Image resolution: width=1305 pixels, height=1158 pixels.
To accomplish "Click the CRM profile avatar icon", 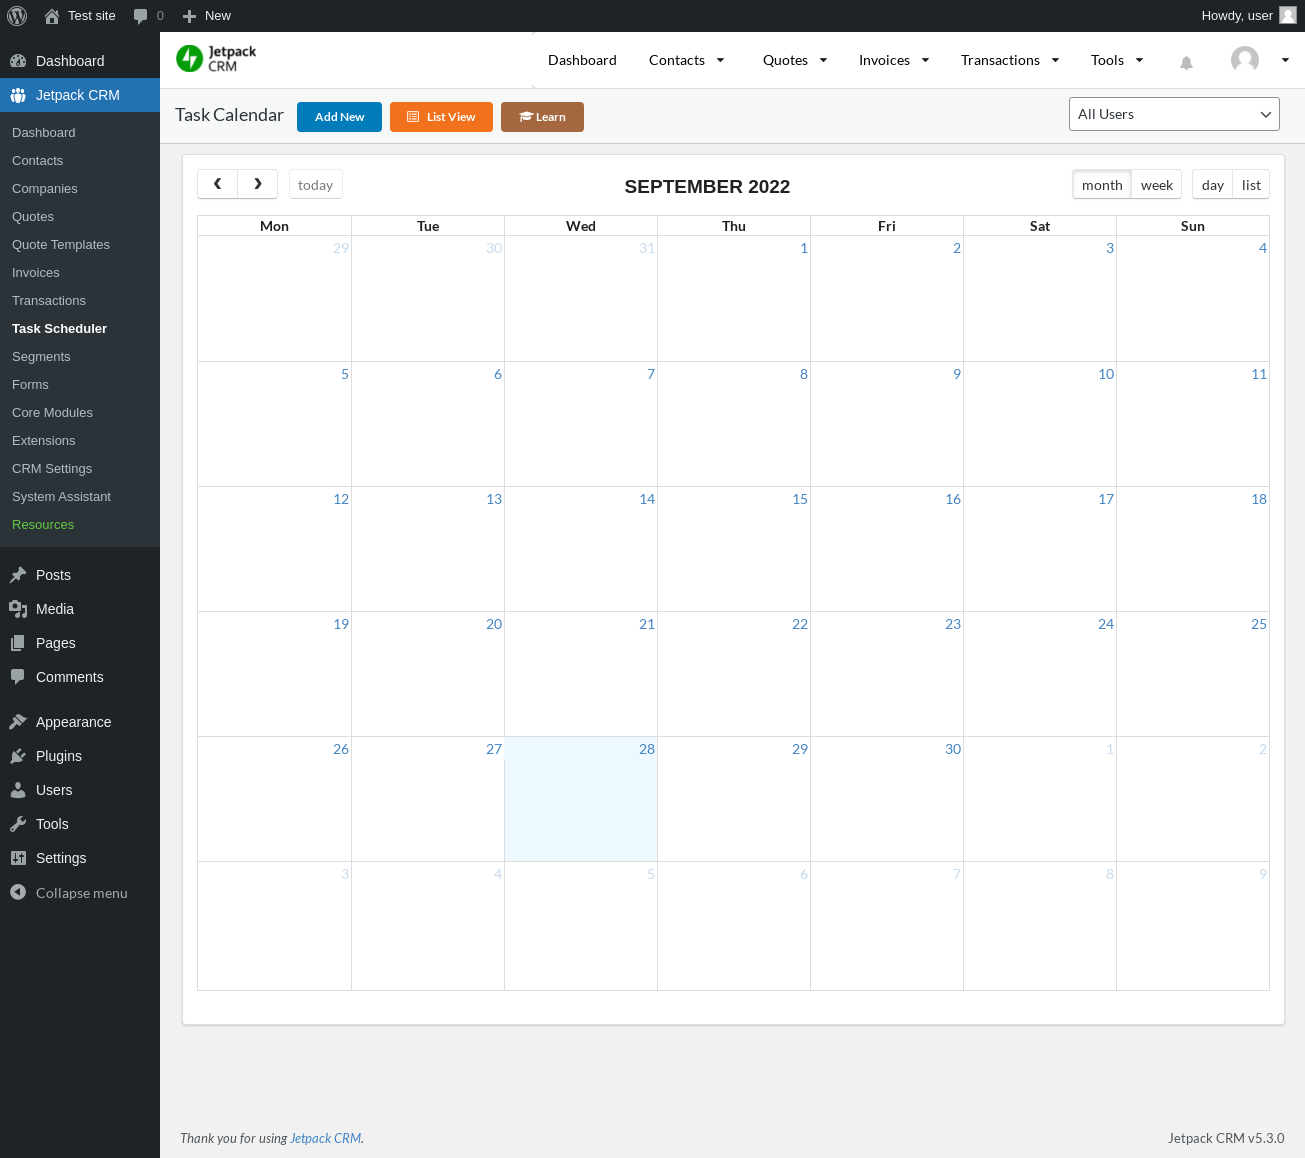I will coord(1245,60).
